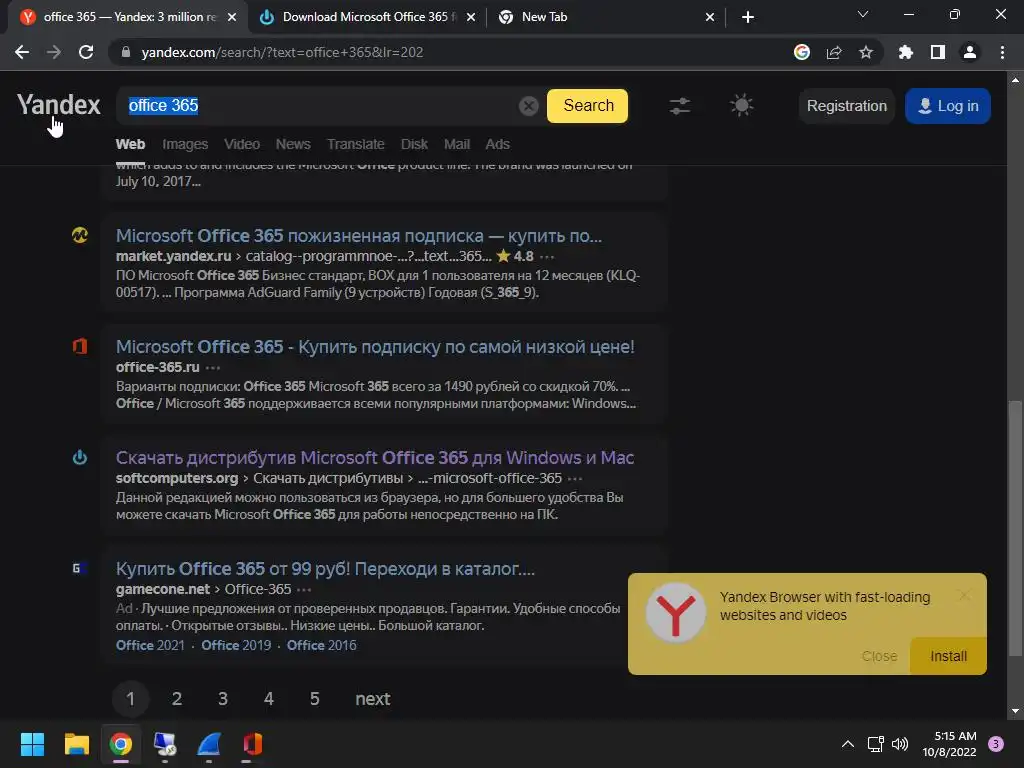Reload the page
This screenshot has width=1024, height=768.
point(86,52)
